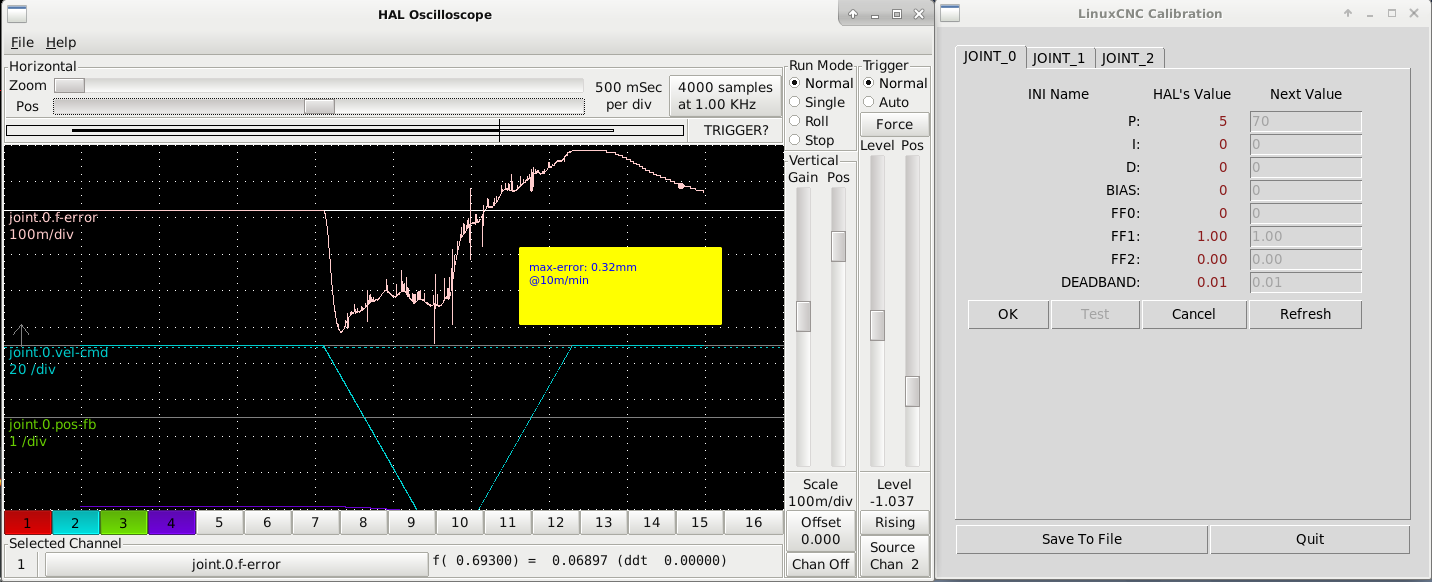Select channel 15
This screenshot has height=582, width=1432.
coord(700,522)
